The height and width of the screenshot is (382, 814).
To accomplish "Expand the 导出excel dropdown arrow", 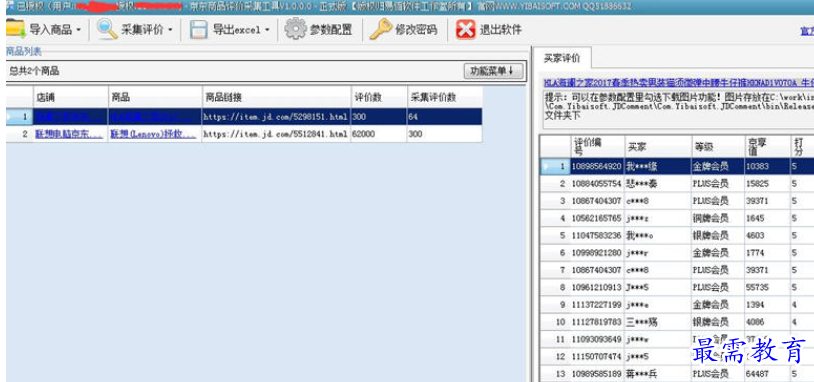I will tap(267, 30).
